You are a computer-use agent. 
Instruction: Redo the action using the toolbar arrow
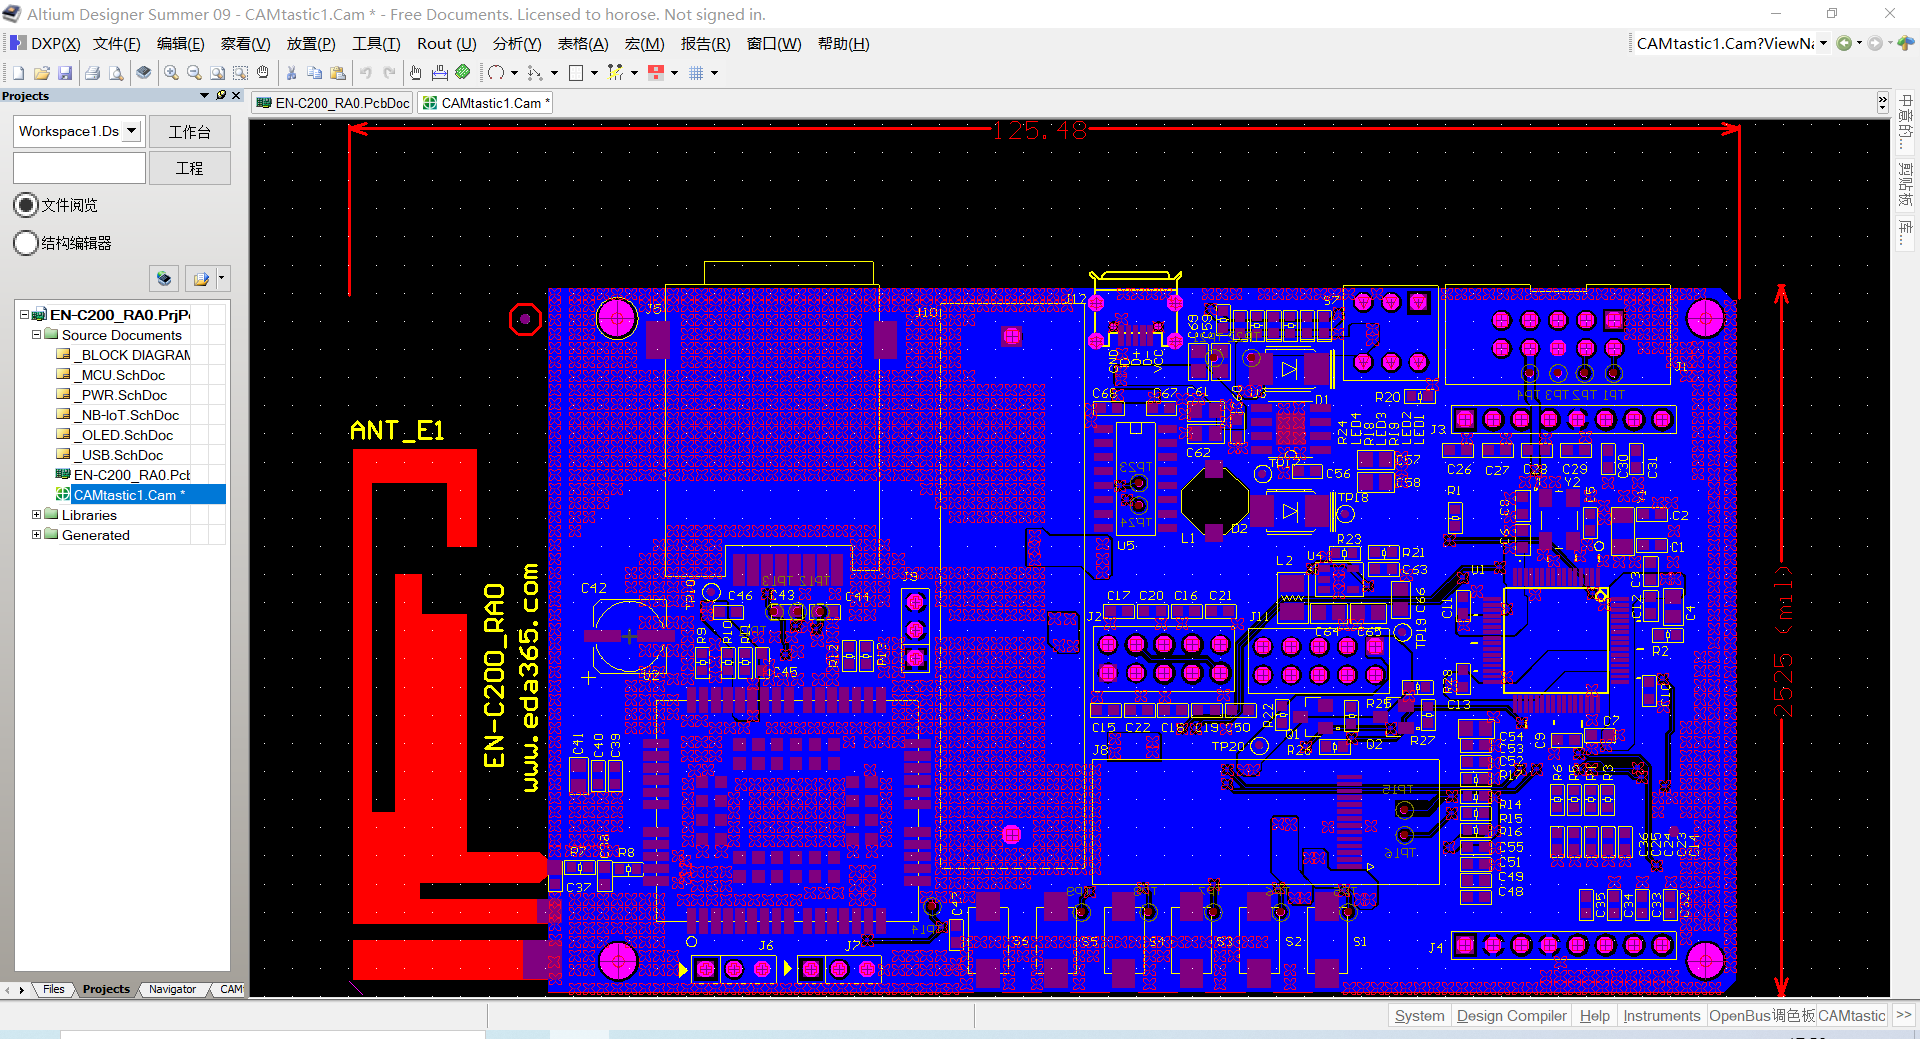pyautogui.click(x=390, y=73)
